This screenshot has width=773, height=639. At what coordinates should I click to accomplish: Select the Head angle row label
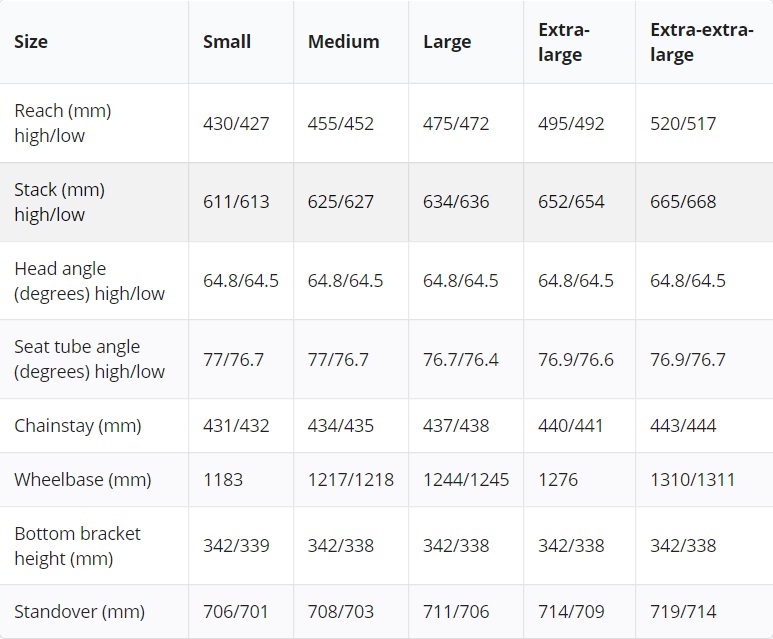pos(89,281)
